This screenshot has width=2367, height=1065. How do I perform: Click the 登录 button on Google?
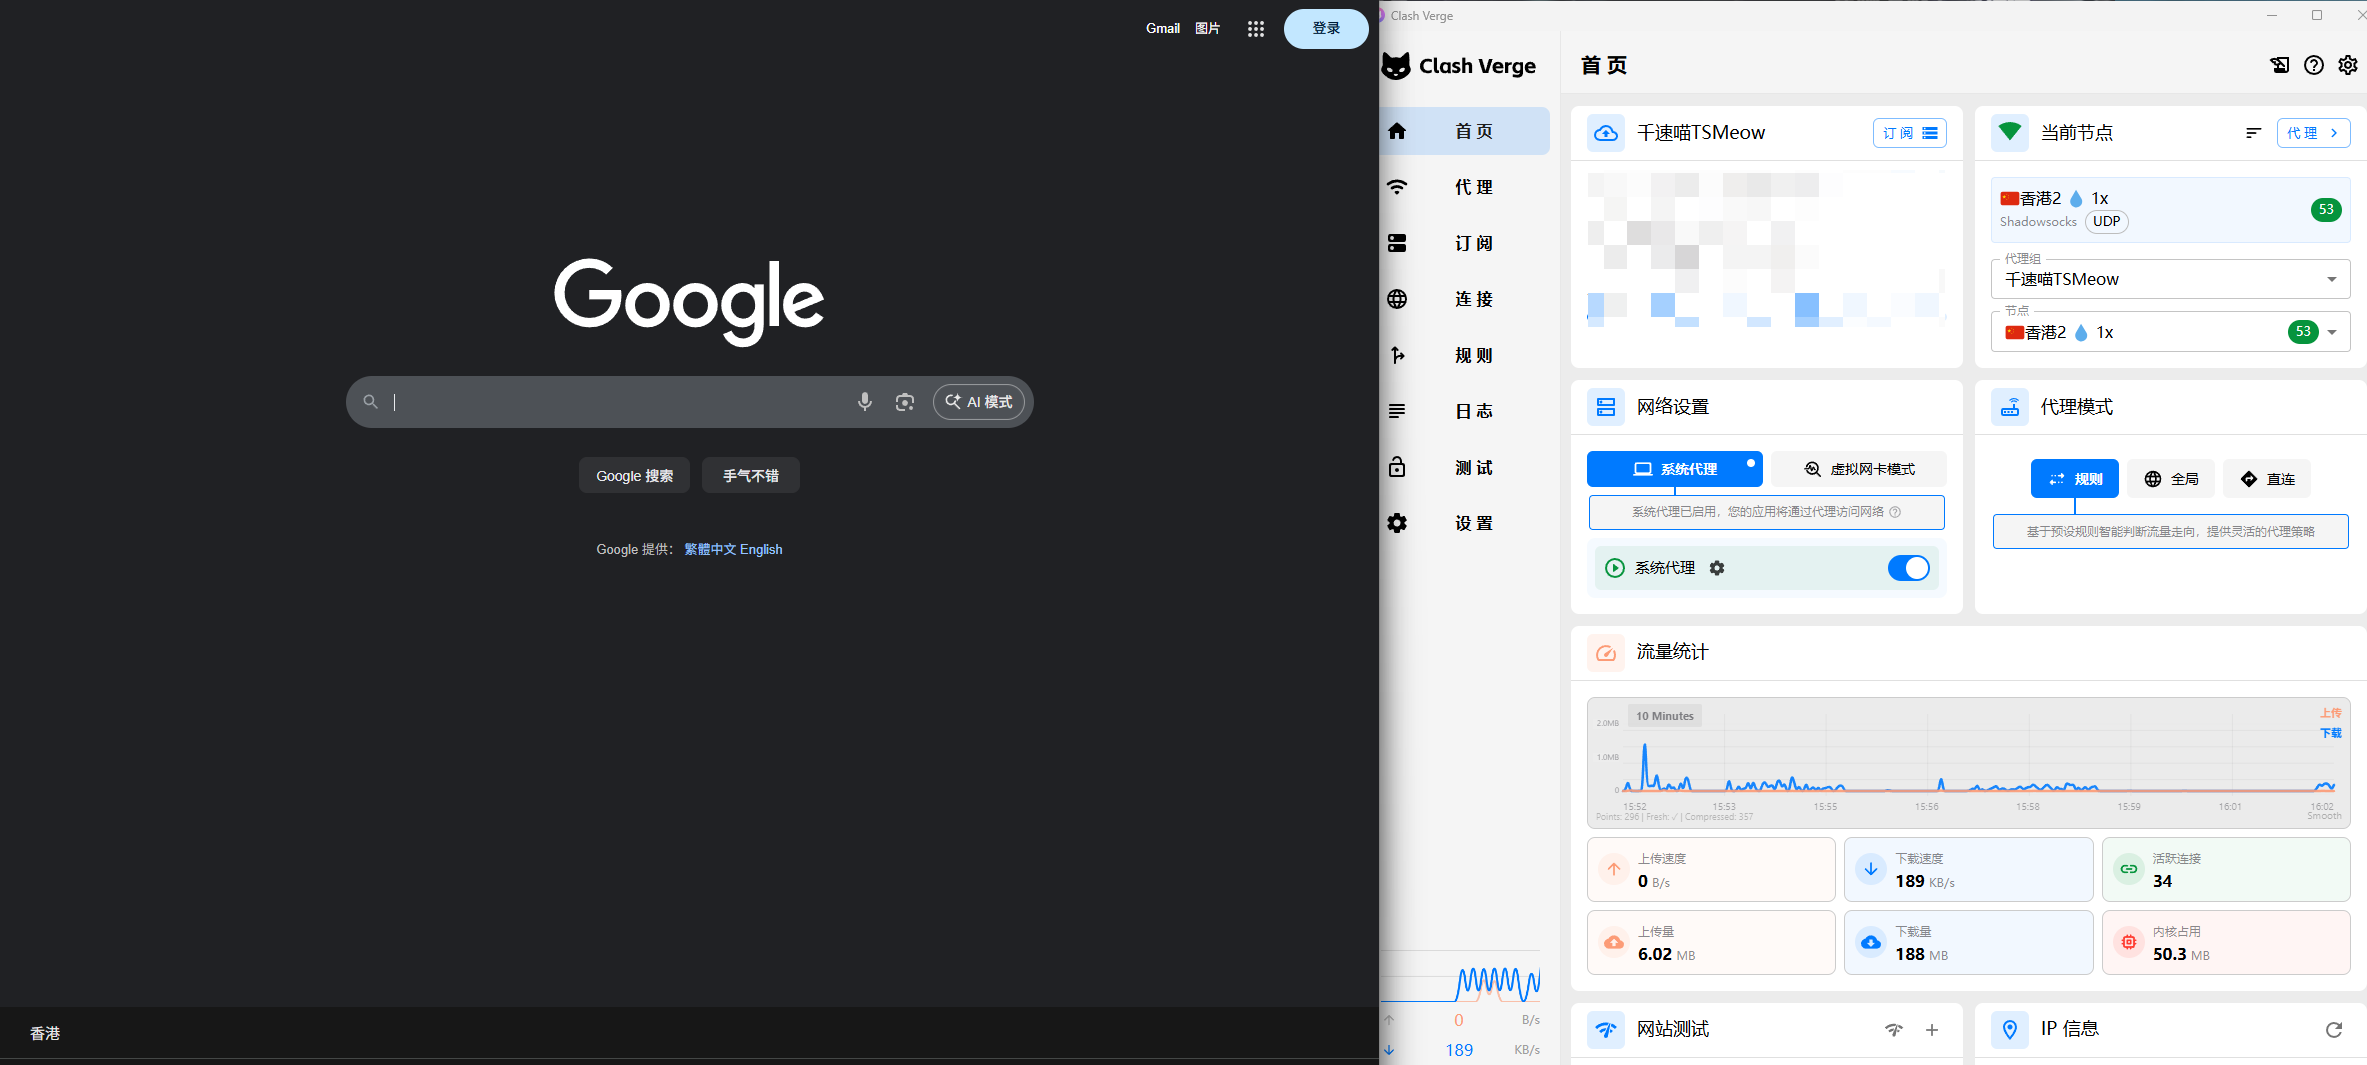click(1325, 29)
